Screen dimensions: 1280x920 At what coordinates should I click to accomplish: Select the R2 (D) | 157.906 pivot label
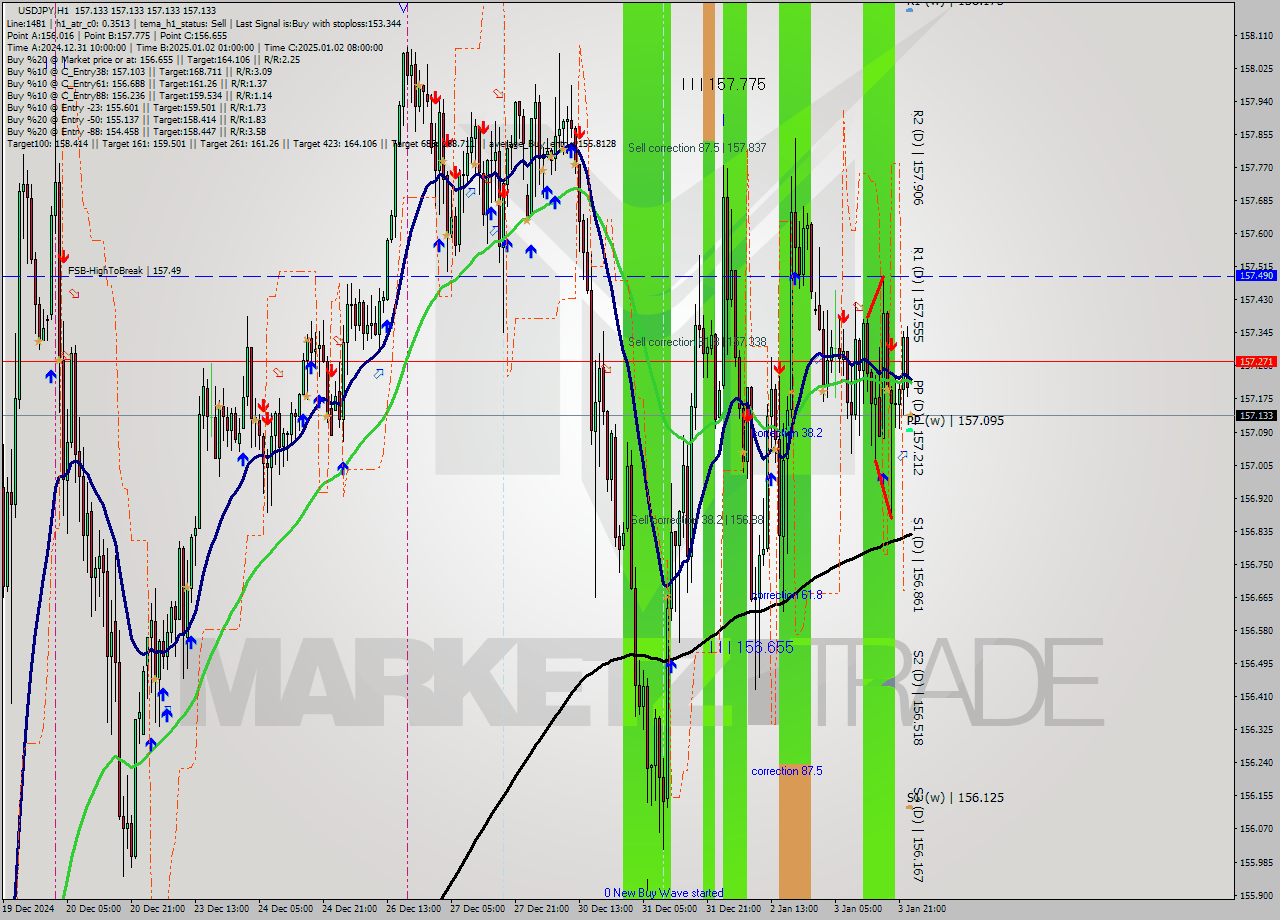(x=917, y=158)
